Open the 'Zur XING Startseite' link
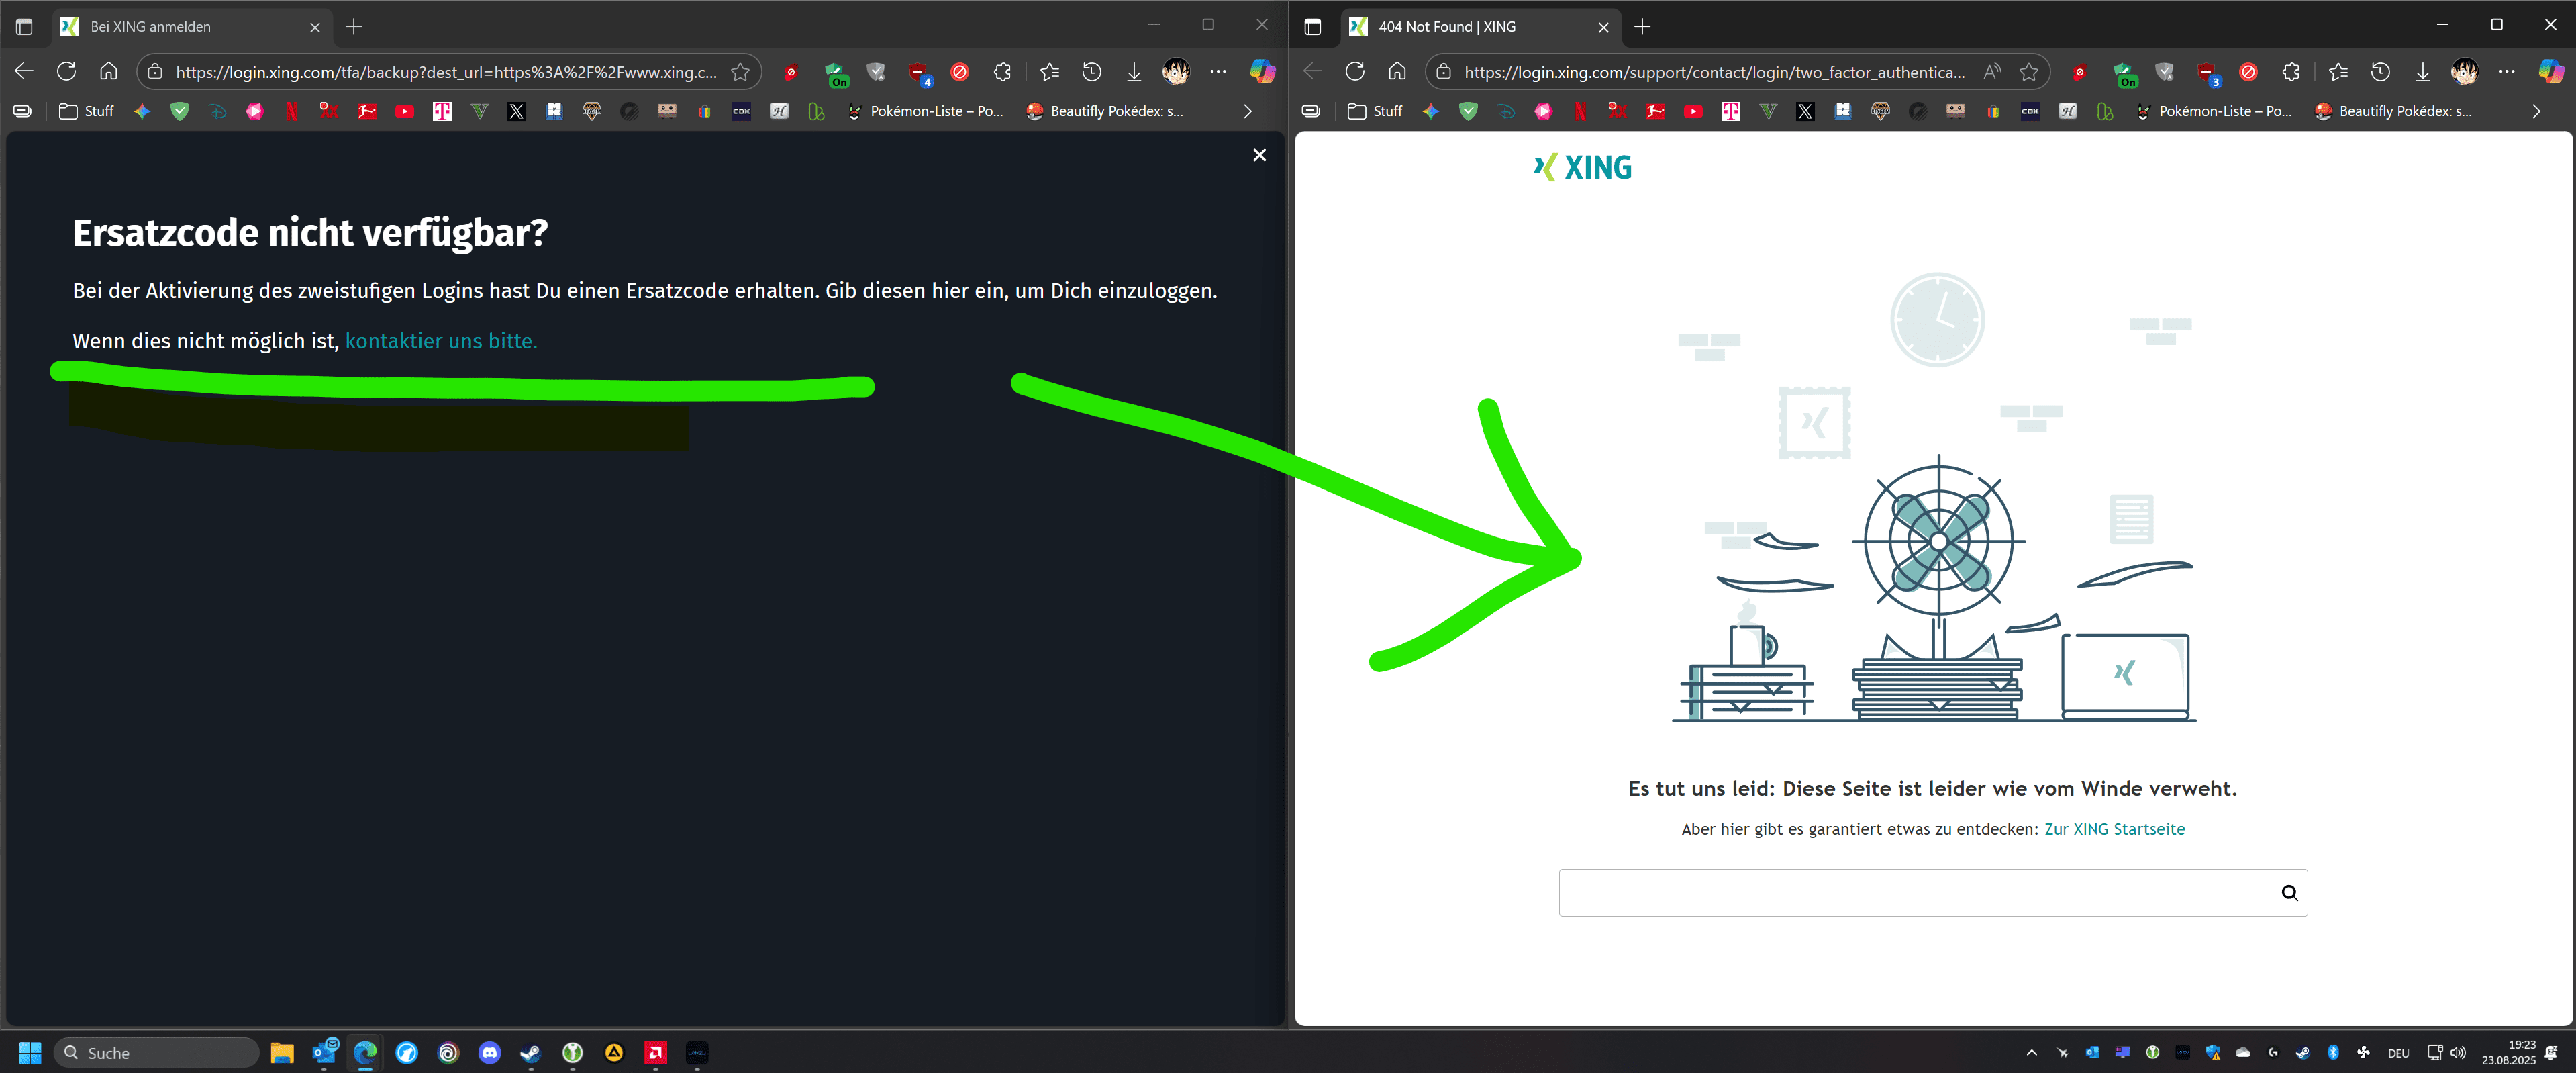The width and height of the screenshot is (2576, 1073). coord(2114,829)
